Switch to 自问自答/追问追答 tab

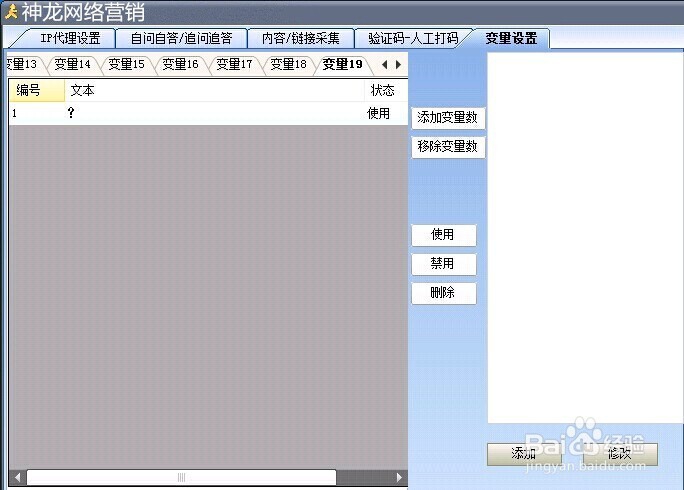point(181,38)
